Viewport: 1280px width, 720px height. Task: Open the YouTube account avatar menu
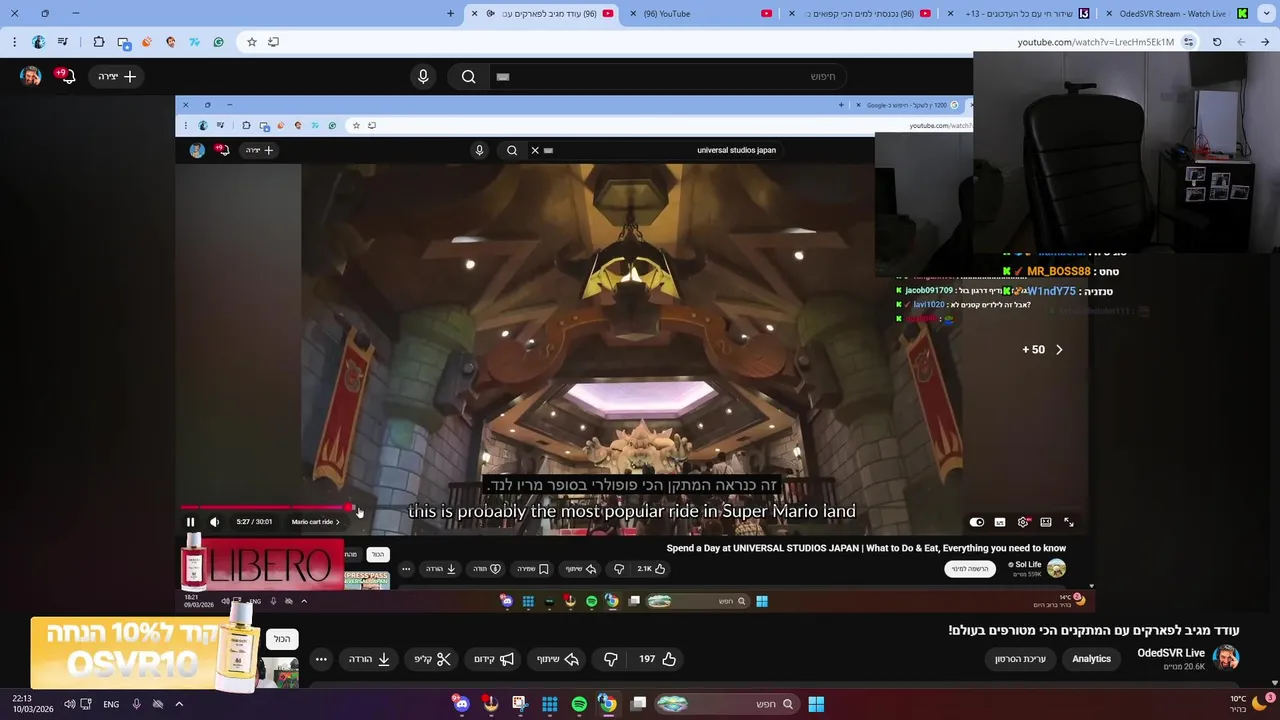click(x=31, y=76)
